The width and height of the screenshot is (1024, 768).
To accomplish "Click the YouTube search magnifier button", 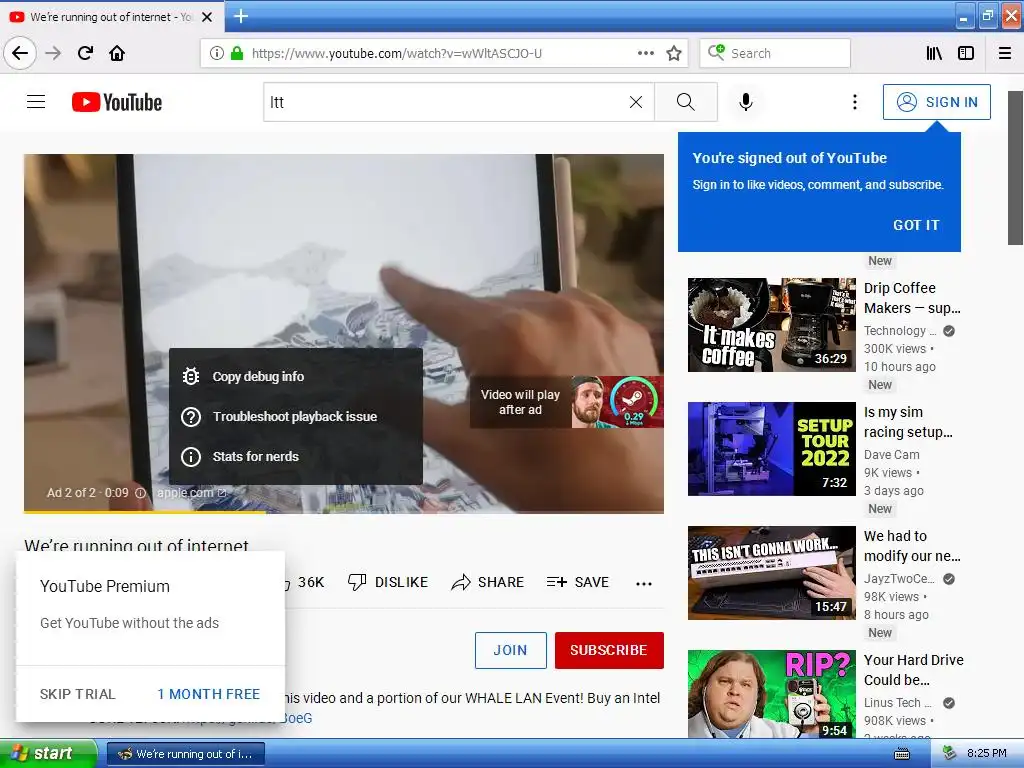I will [686, 102].
